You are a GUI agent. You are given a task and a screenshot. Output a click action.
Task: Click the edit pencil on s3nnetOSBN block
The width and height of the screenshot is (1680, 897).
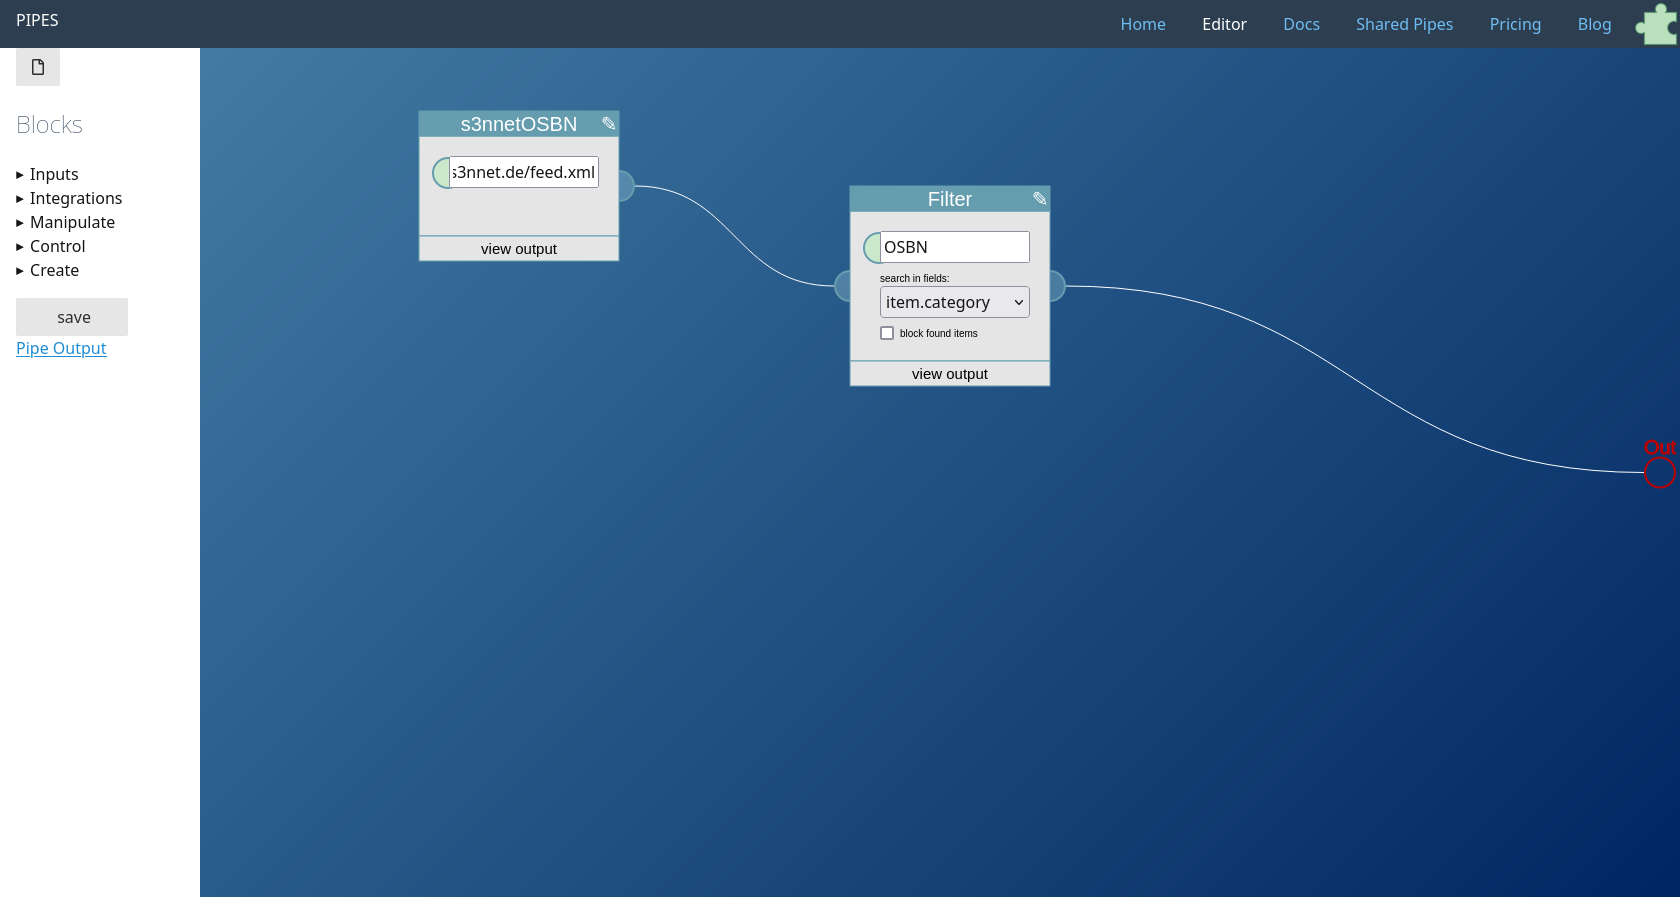point(608,124)
